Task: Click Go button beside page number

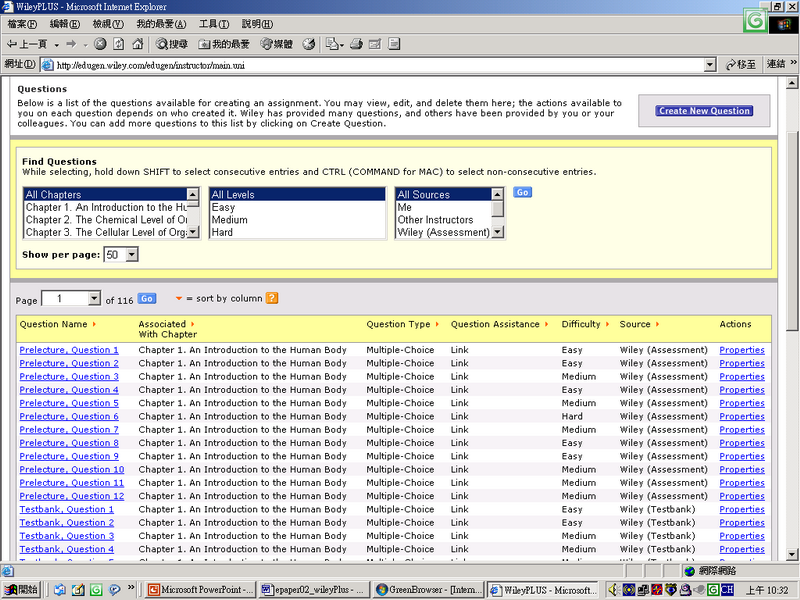Action: click(147, 298)
